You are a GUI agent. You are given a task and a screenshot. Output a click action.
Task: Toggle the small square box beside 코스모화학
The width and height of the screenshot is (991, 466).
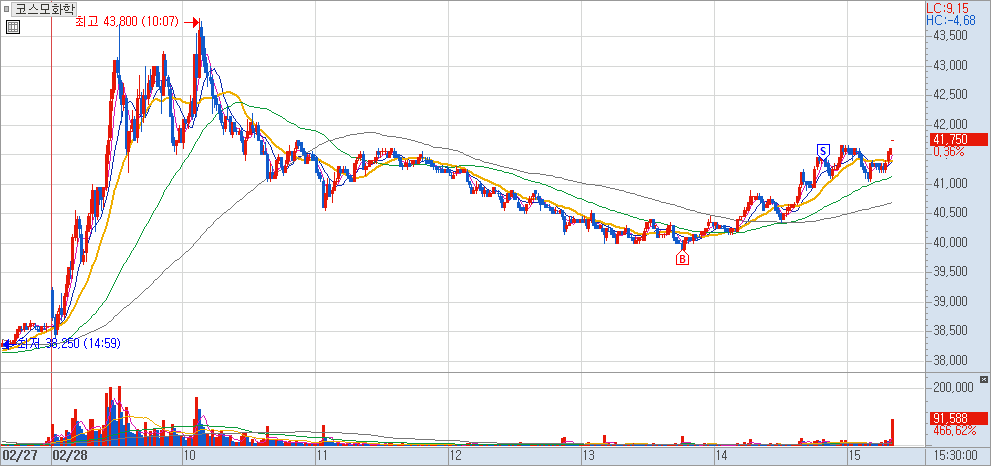pos(6,9)
